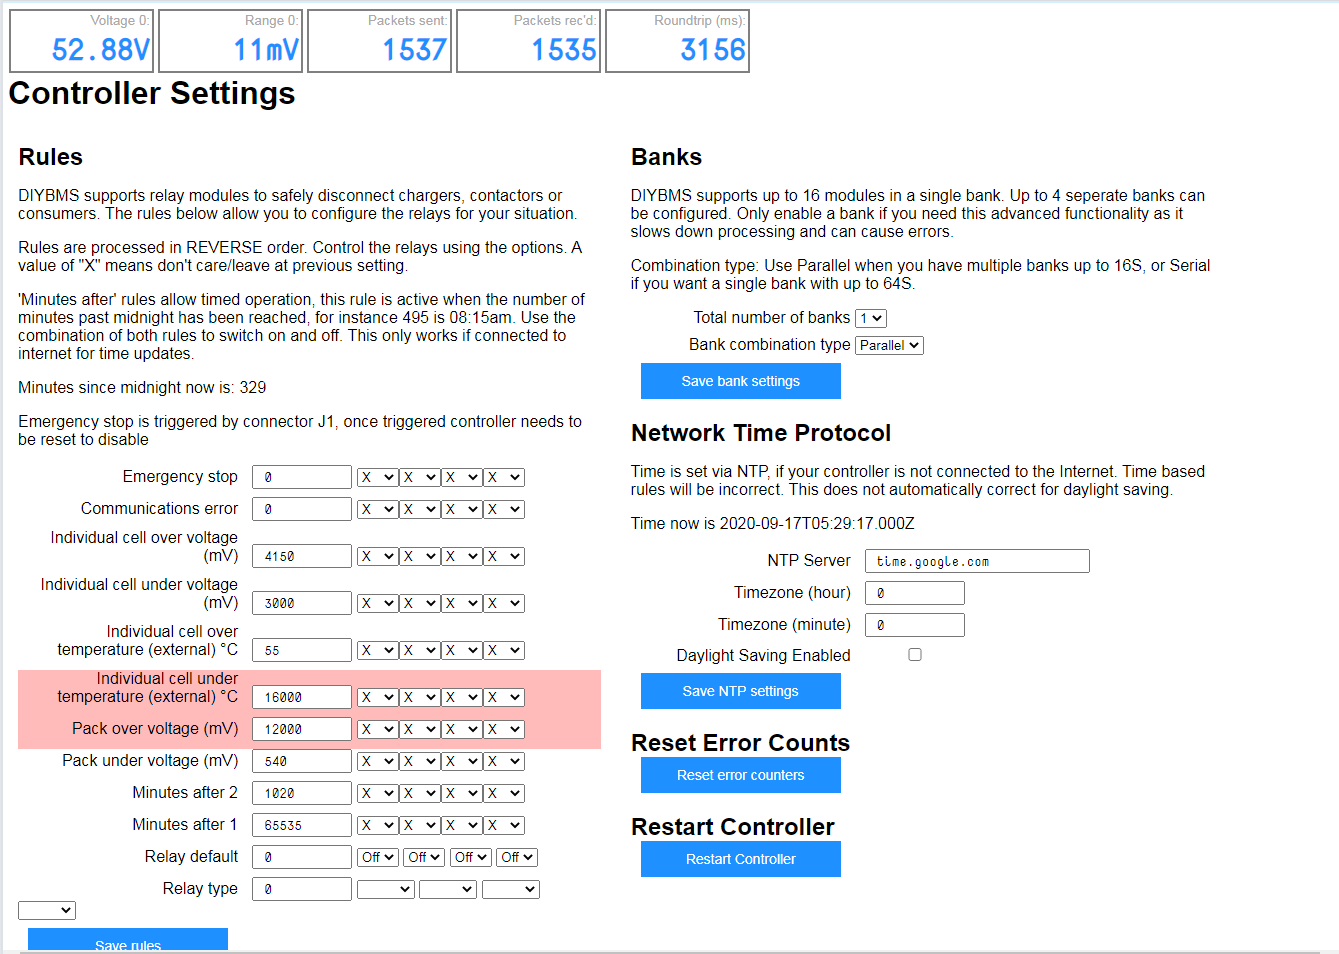The image size is (1339, 954).
Task: Click the Relay default value field
Action: 302,857
